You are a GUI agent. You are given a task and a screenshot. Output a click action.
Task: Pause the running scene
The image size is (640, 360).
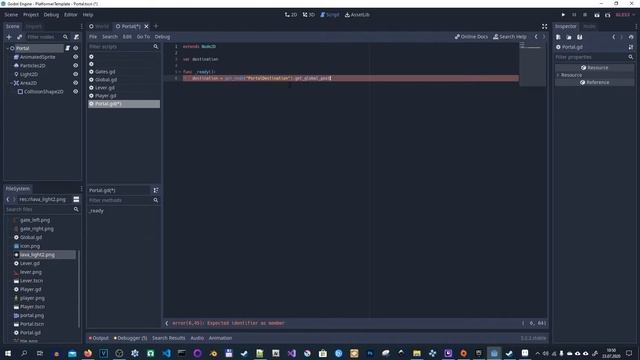pos(574,15)
